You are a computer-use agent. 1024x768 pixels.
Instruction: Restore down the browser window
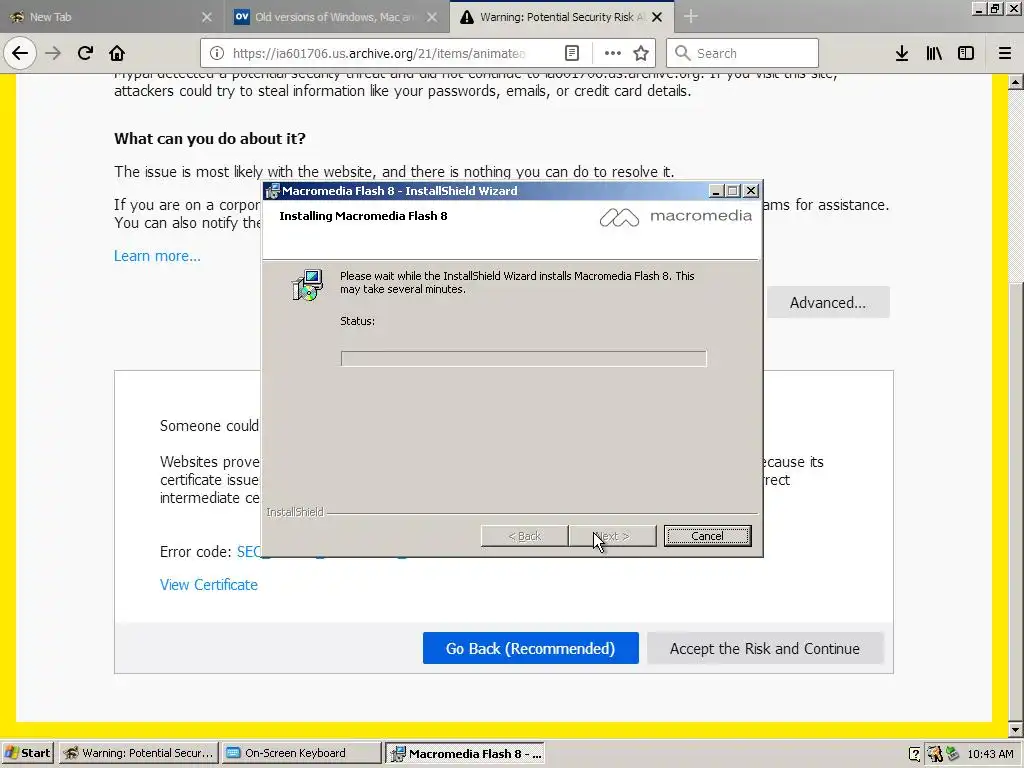(x=996, y=8)
